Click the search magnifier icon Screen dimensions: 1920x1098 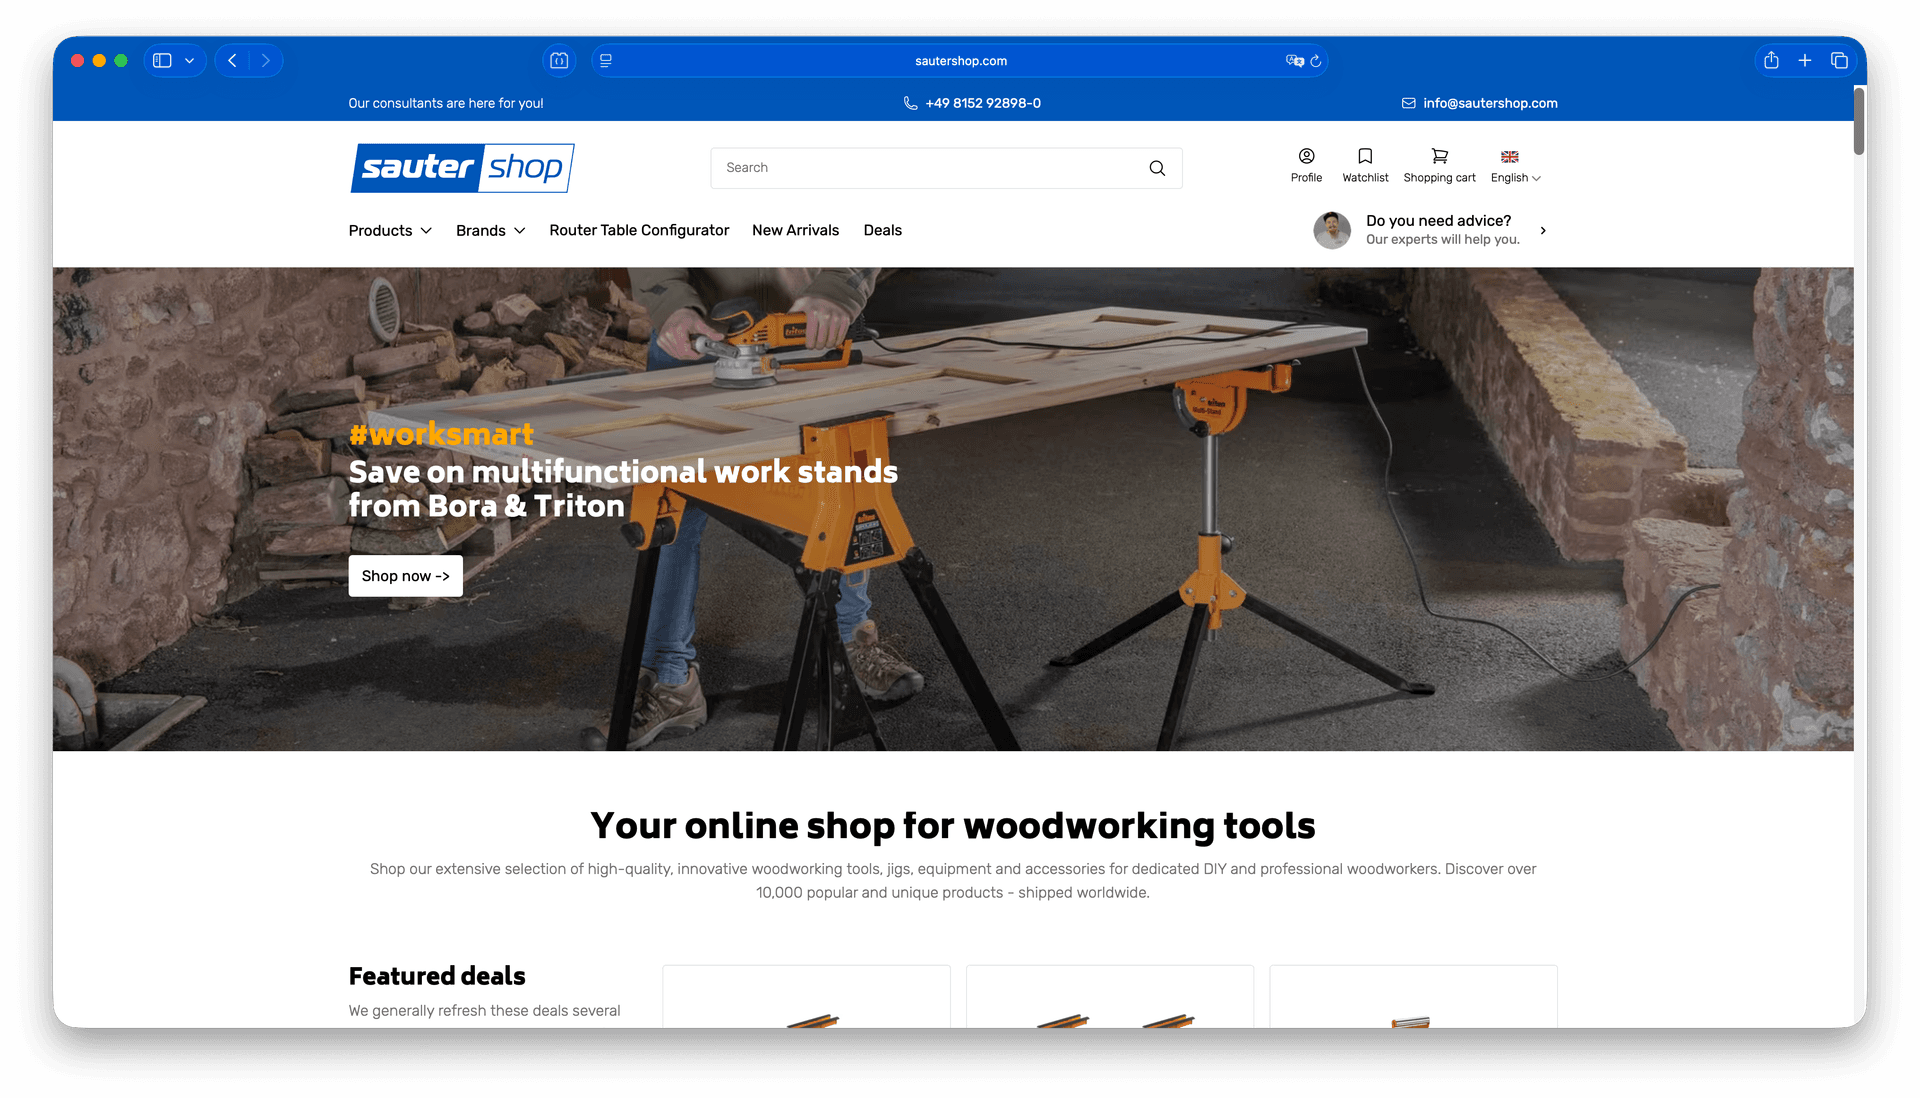1157,168
